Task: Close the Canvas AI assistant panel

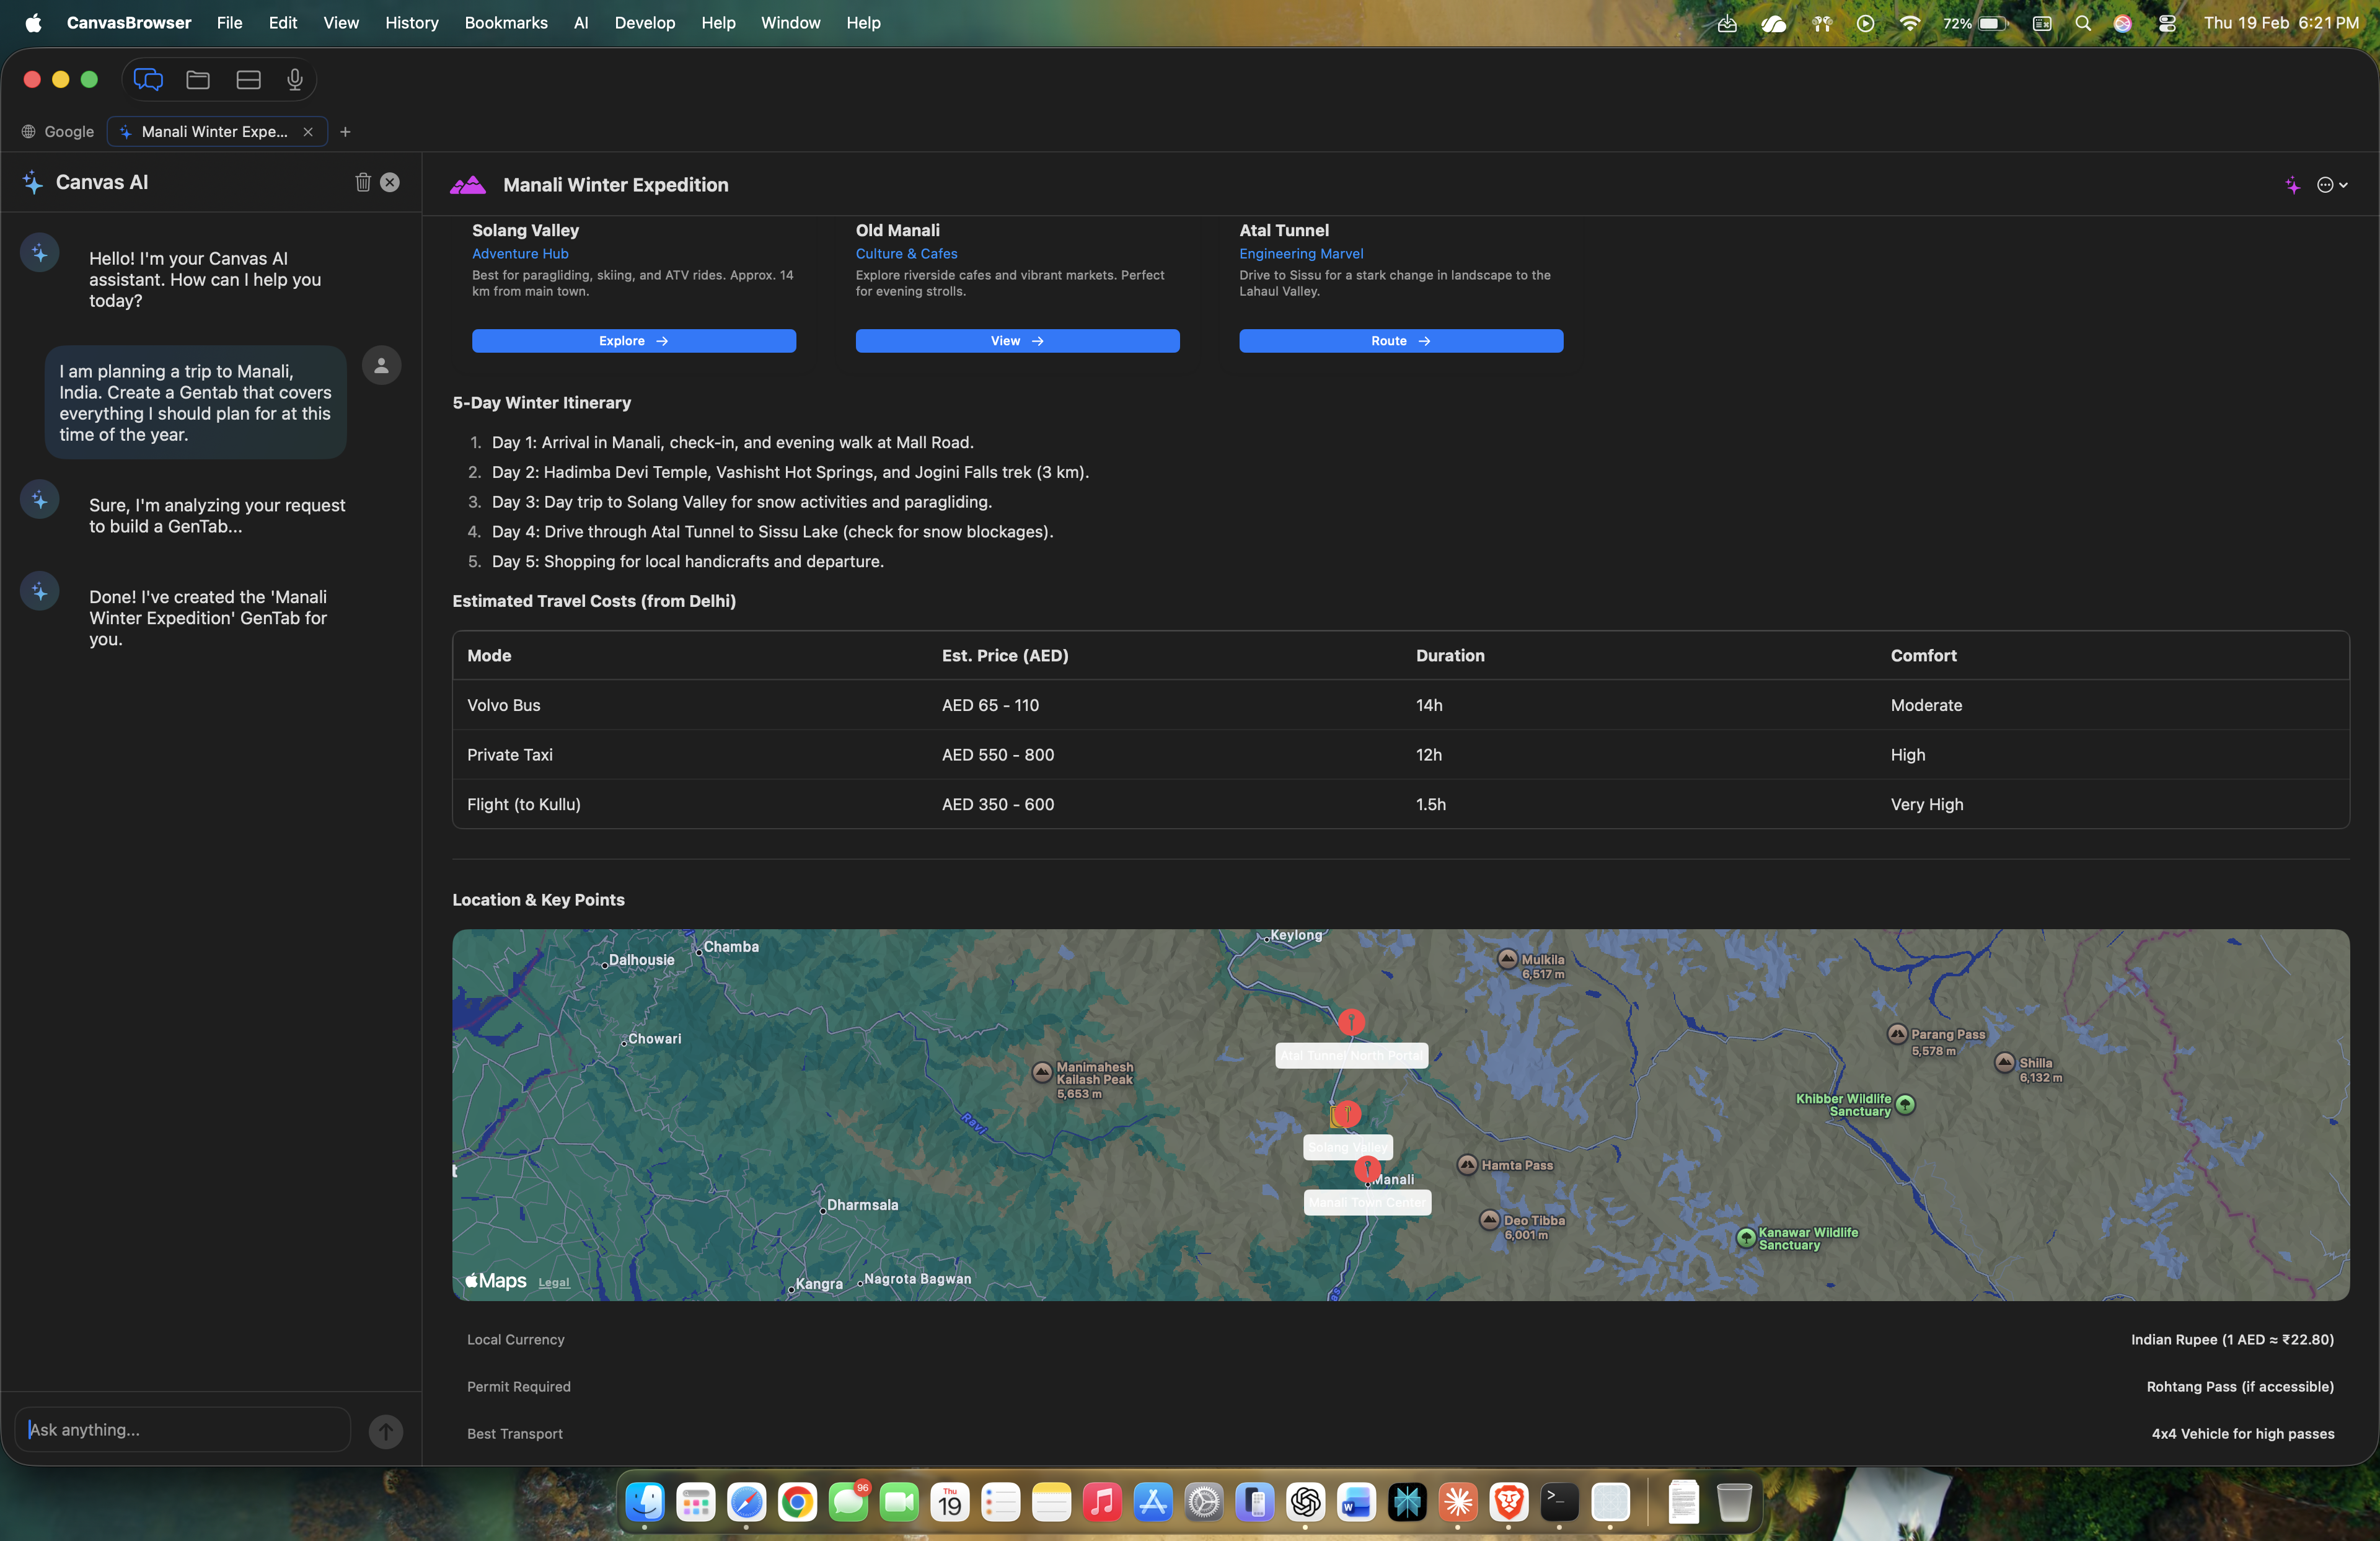Action: tap(389, 182)
